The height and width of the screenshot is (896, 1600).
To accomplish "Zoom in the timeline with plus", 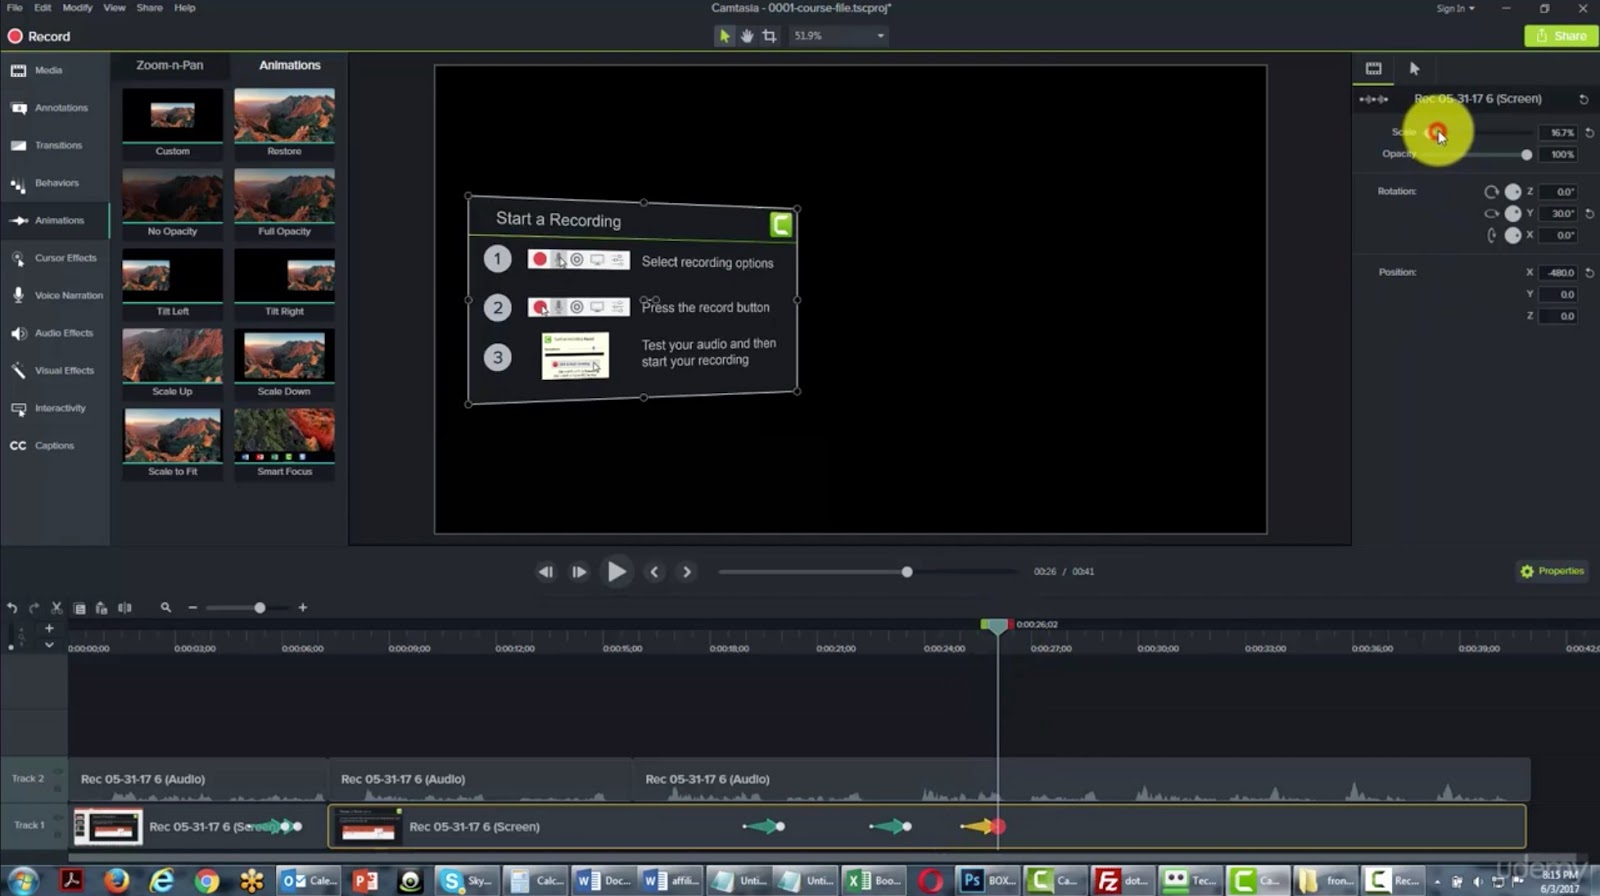I will (x=303, y=608).
